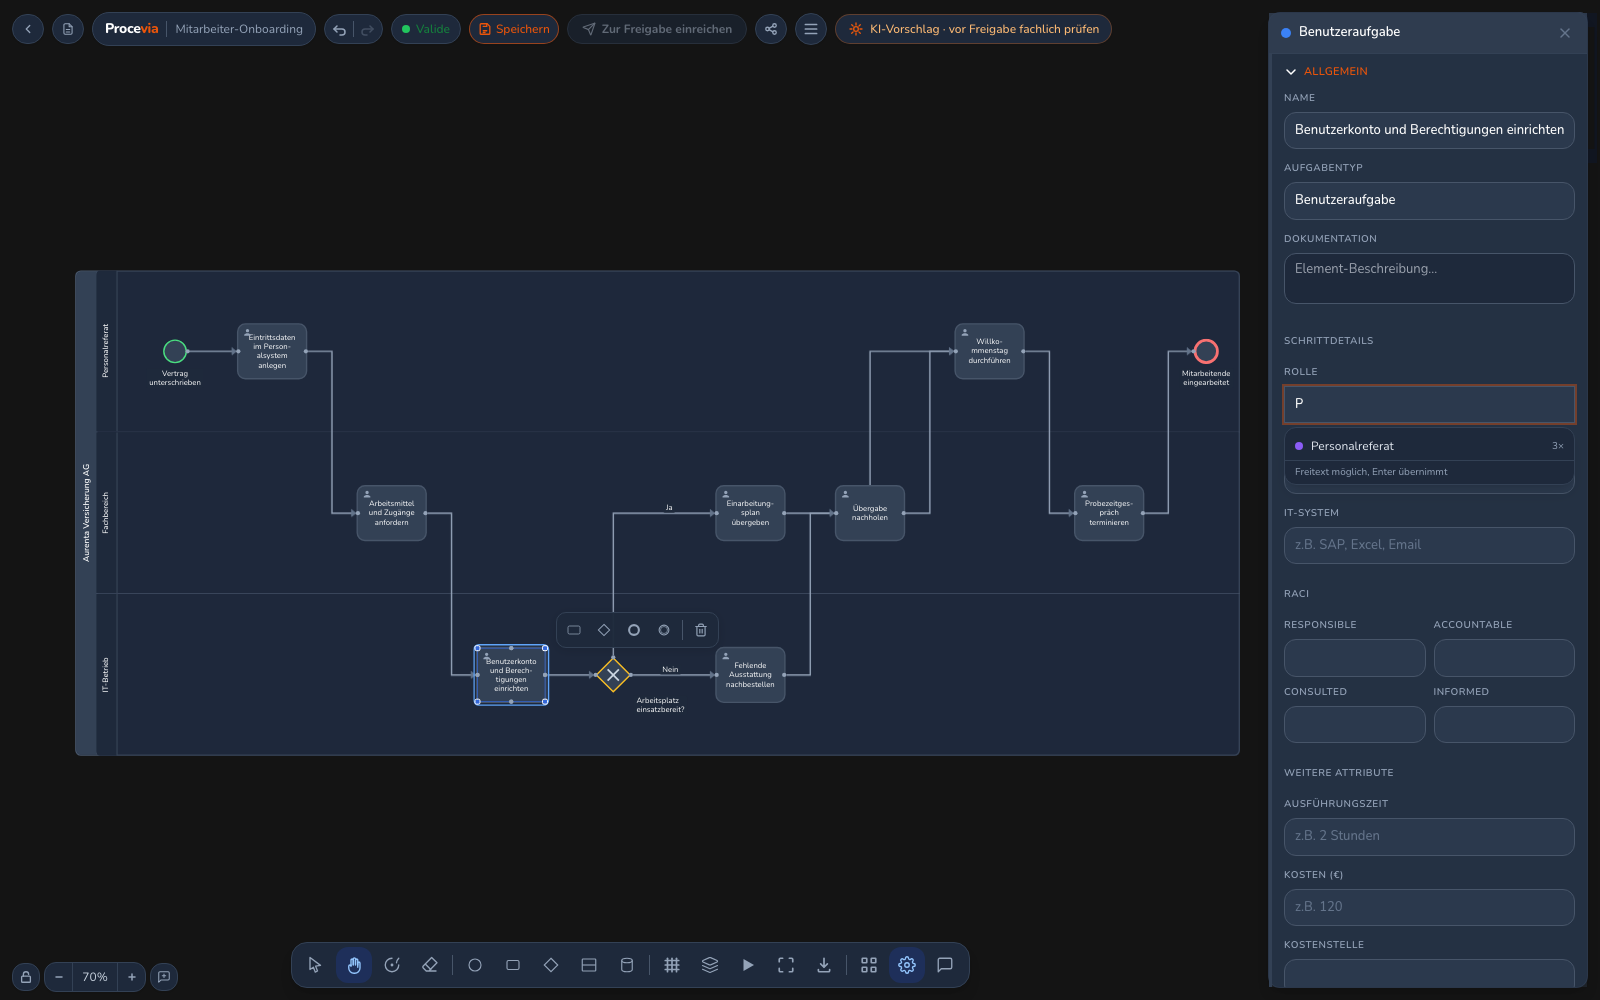Select Probezeitgespräch terminieren task
This screenshot has width=1600, height=1000.
[1109, 513]
